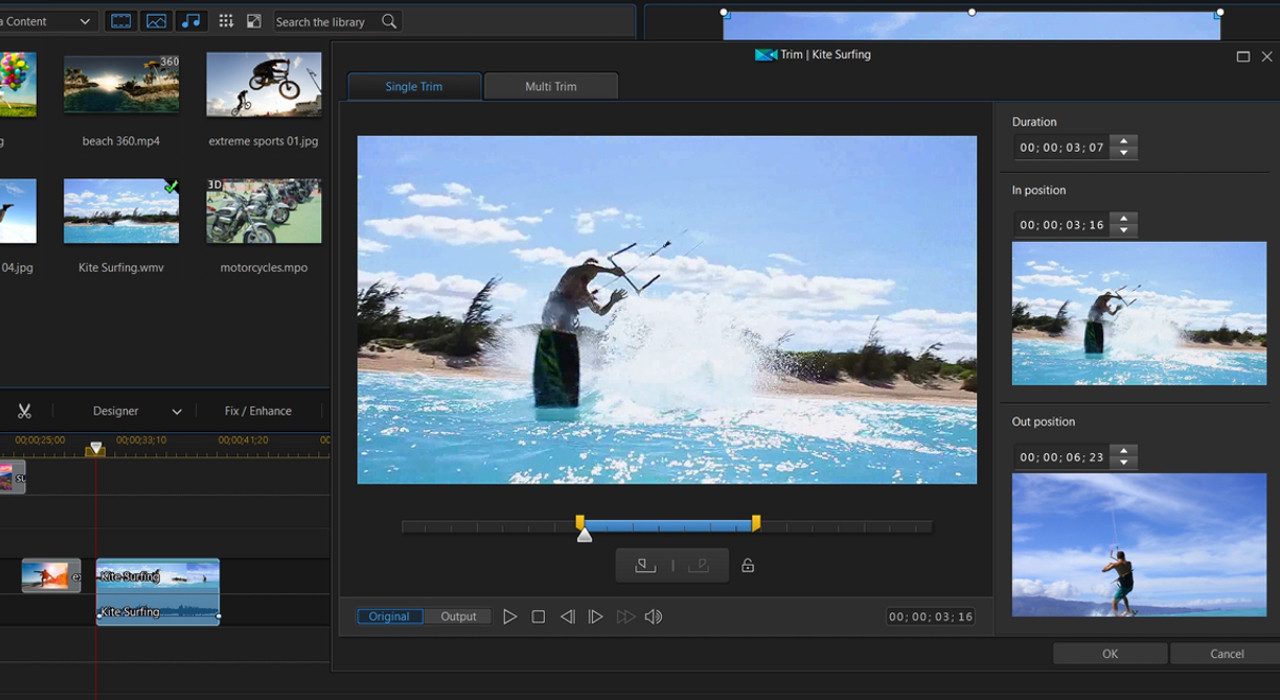Select the Kite Surfing audio clip on the timeline
The height and width of the screenshot is (700, 1280).
[x=158, y=609]
